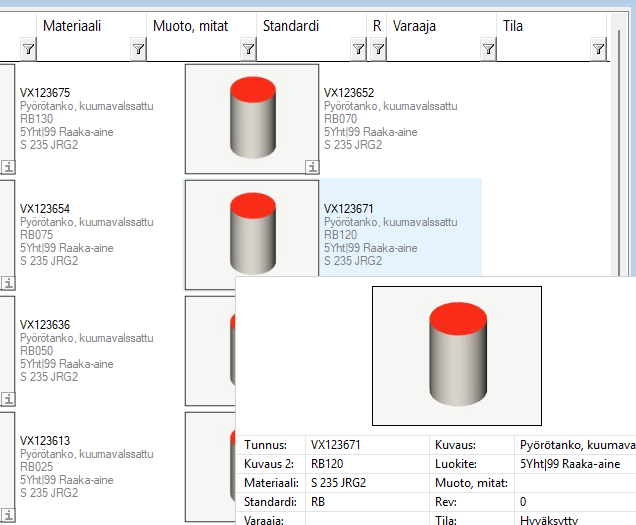This screenshot has height=525, width=636.
Task: Expand the Varaaja filter dropdown
Action: tap(488, 48)
